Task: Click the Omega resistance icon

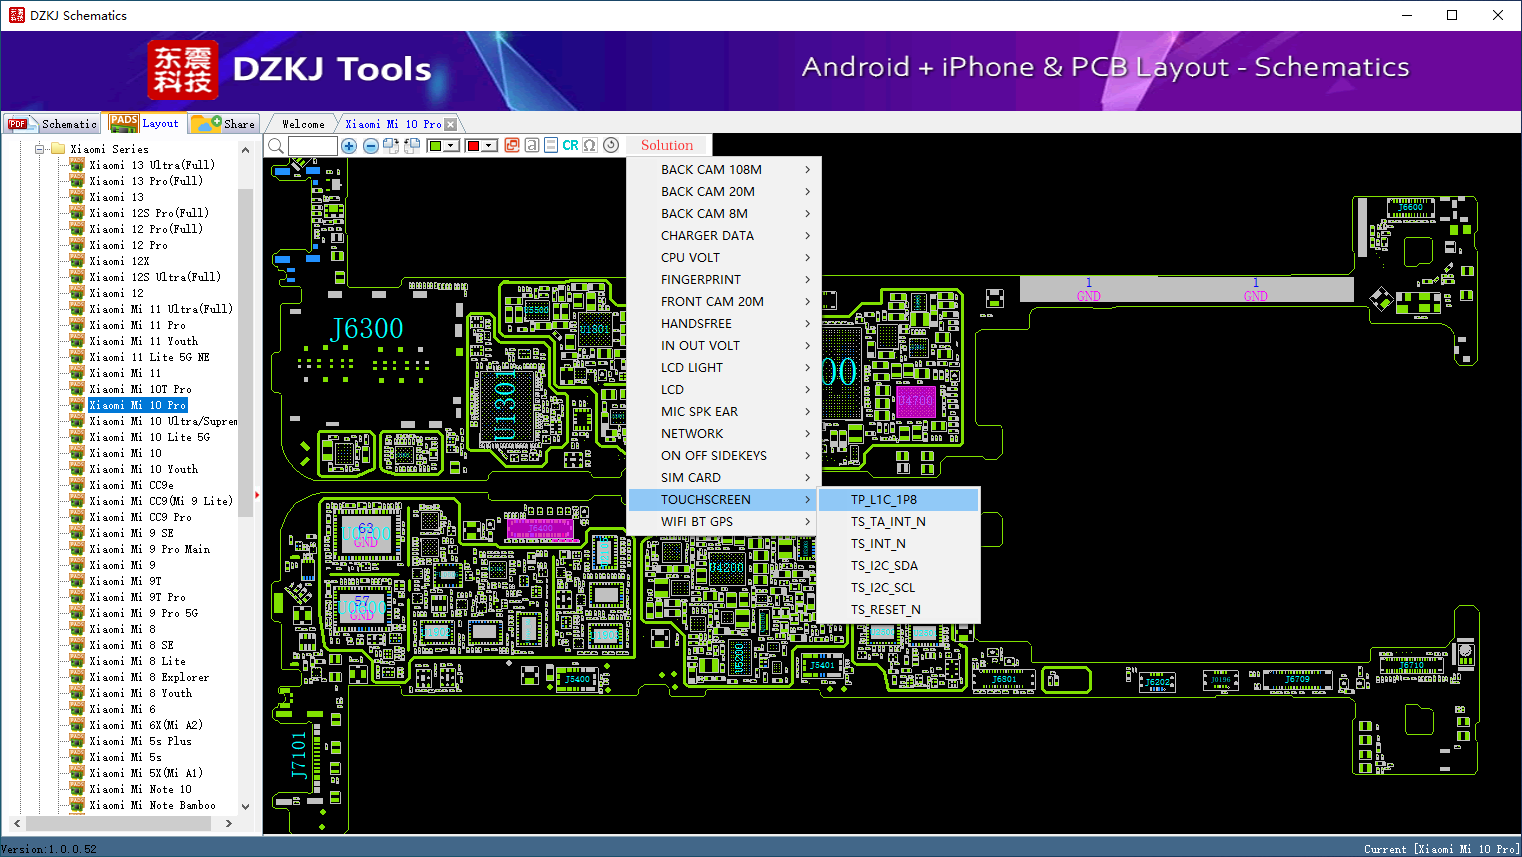Action: [x=590, y=146]
